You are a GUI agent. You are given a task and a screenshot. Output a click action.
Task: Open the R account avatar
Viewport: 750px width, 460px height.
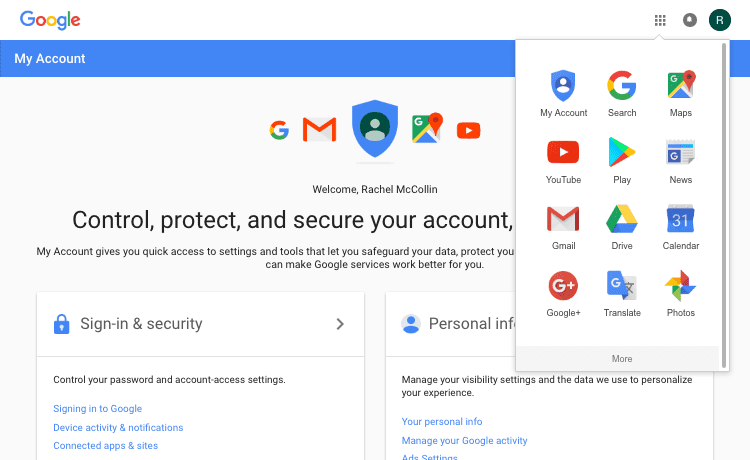719,20
